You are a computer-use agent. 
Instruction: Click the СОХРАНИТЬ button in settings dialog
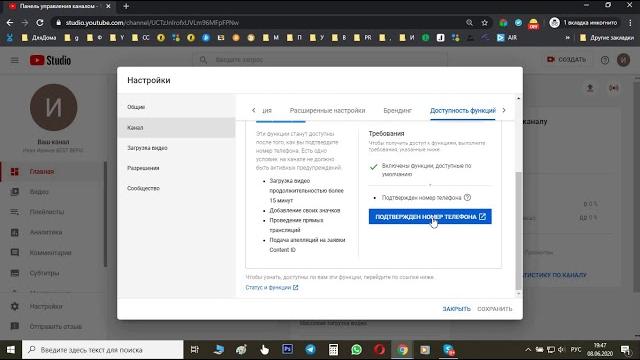[x=495, y=309]
